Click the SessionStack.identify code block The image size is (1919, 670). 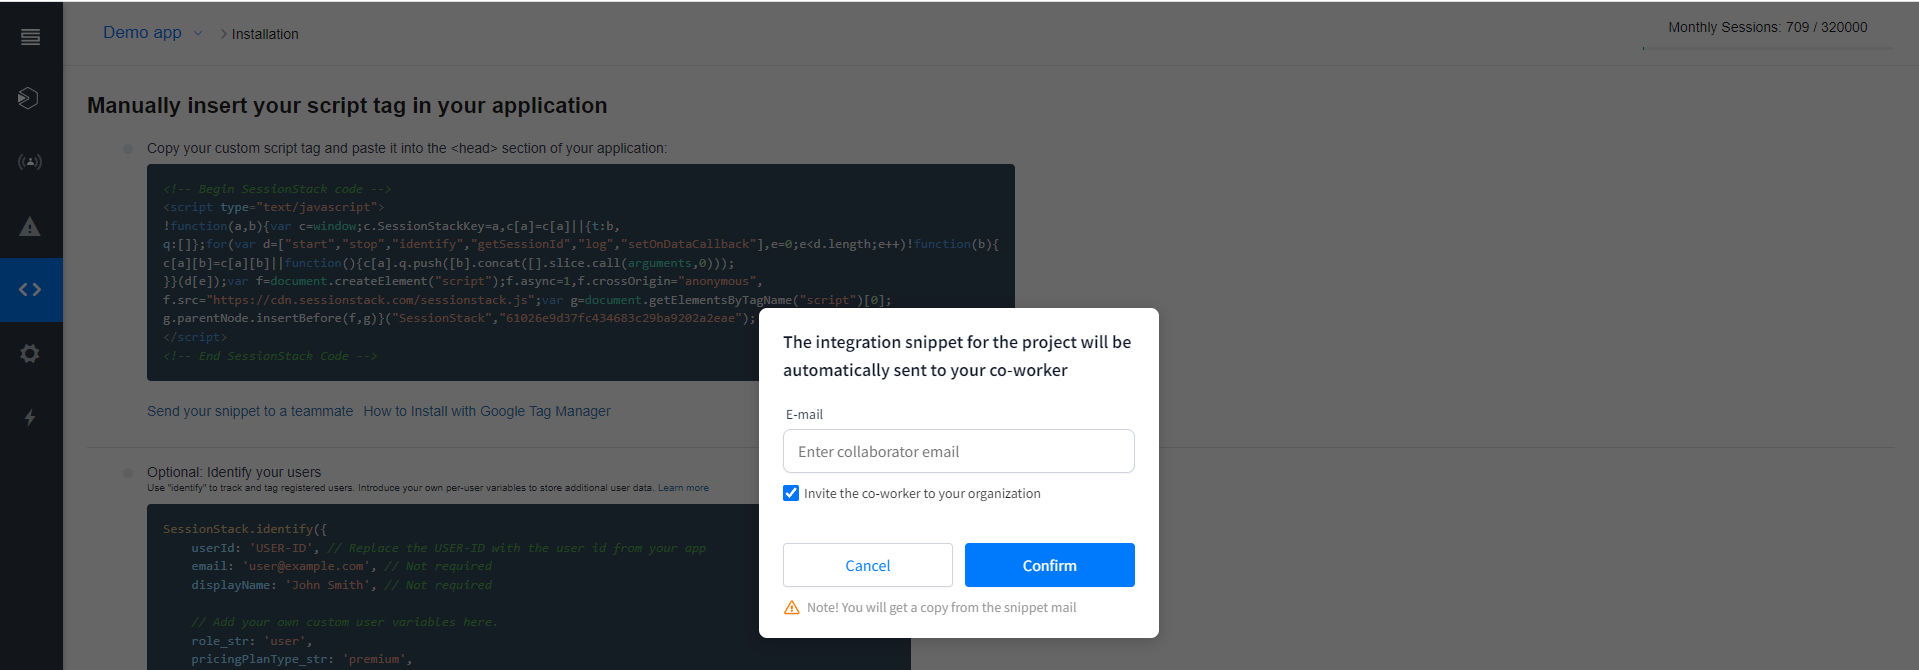click(x=528, y=587)
